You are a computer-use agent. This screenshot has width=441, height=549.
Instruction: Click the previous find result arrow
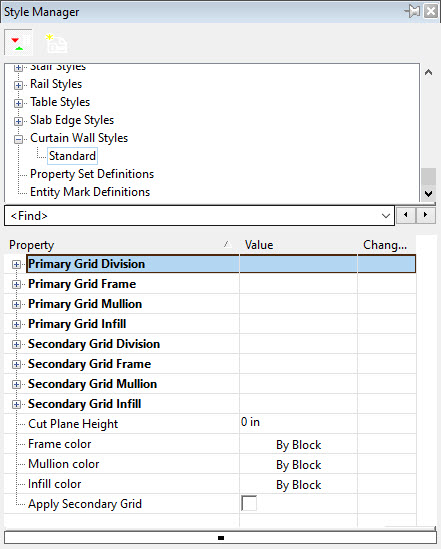[406, 215]
